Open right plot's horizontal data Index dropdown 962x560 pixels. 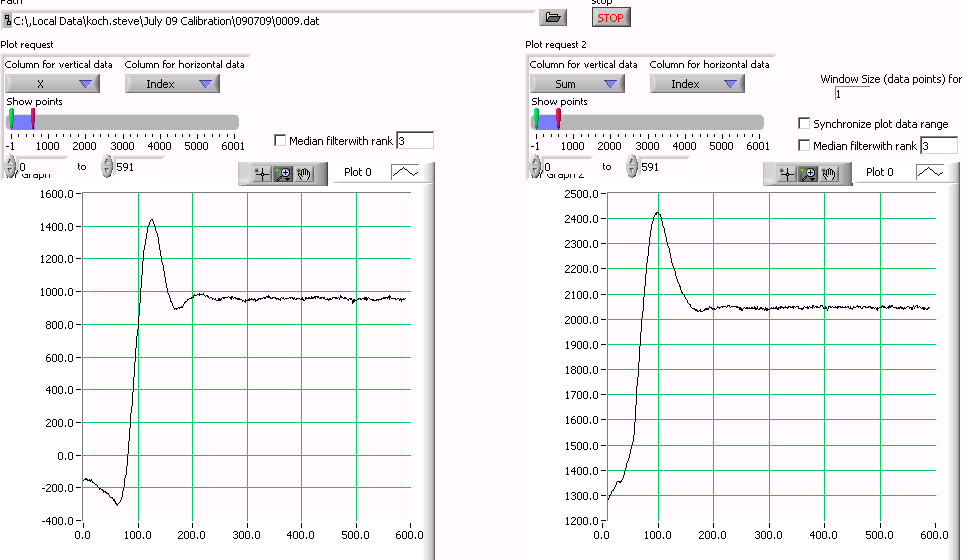(697, 84)
